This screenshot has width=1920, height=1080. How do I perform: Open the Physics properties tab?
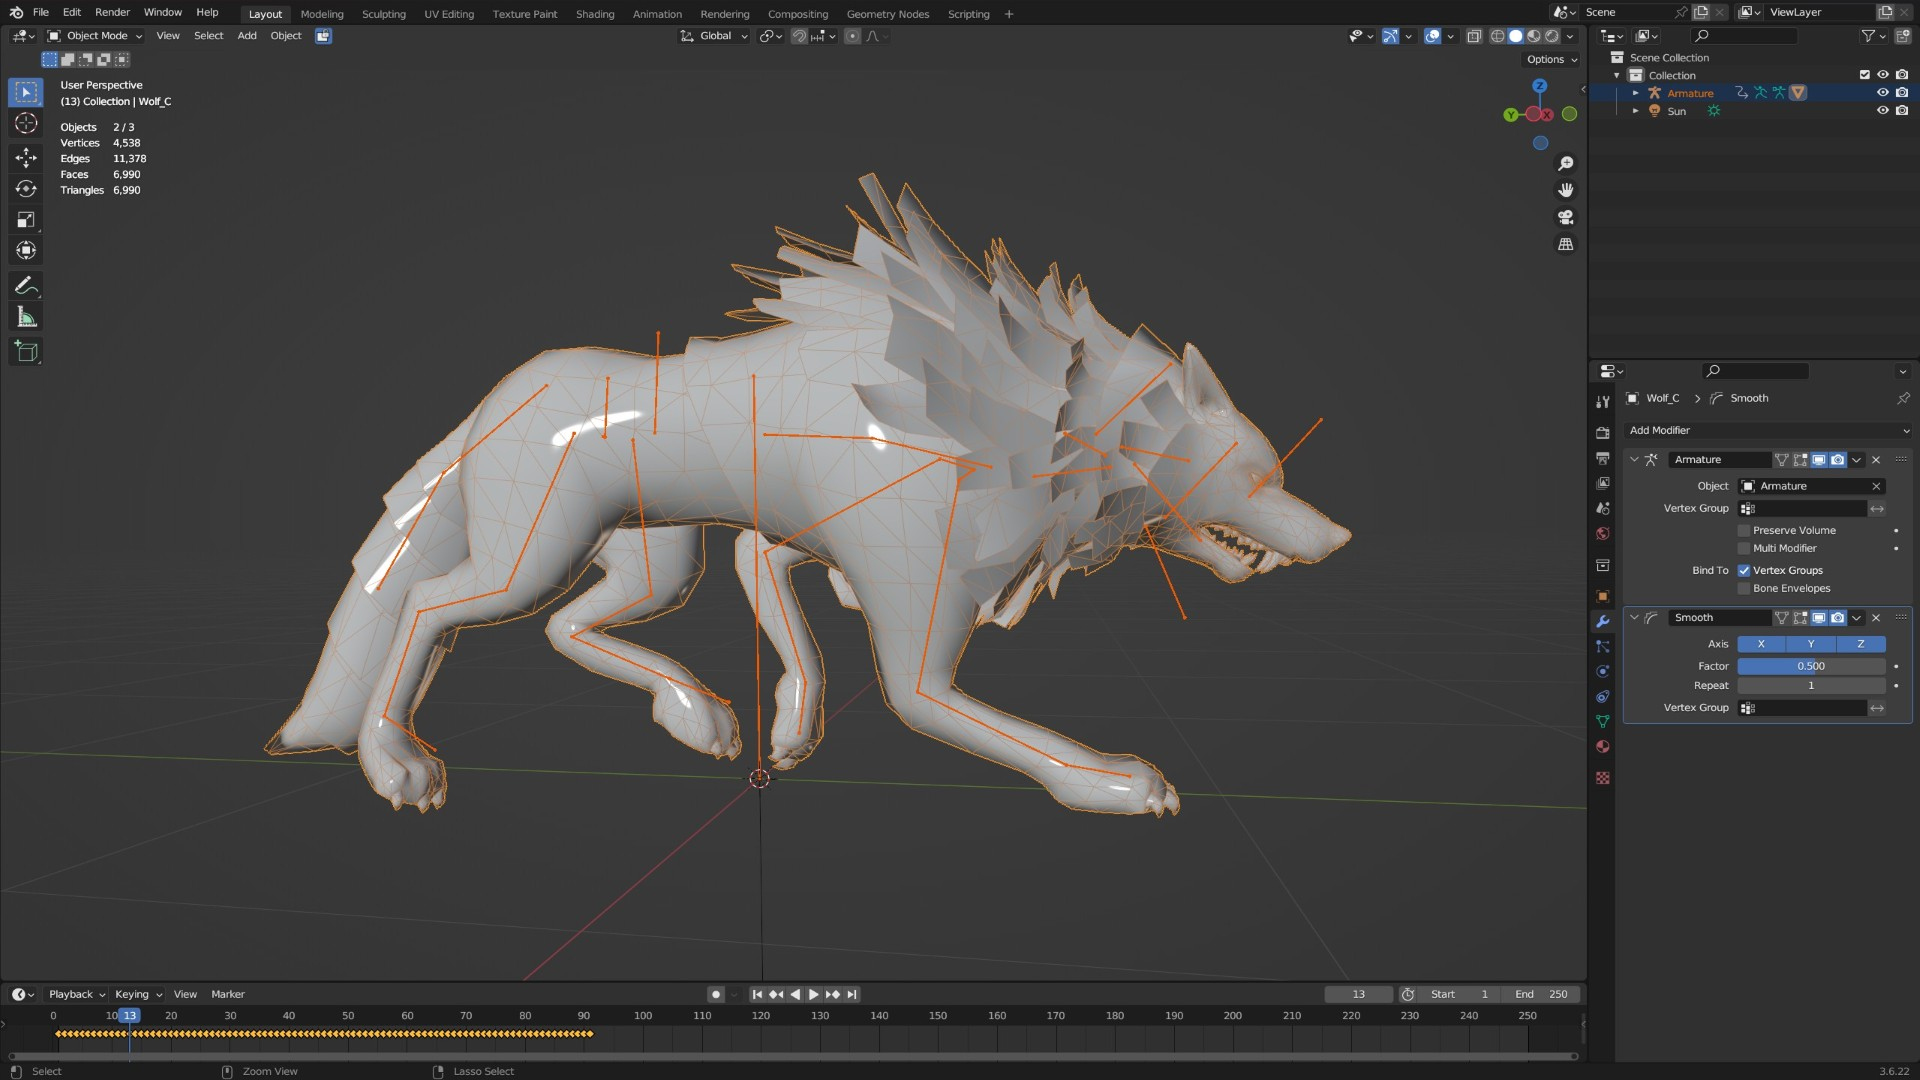[x=1603, y=671]
